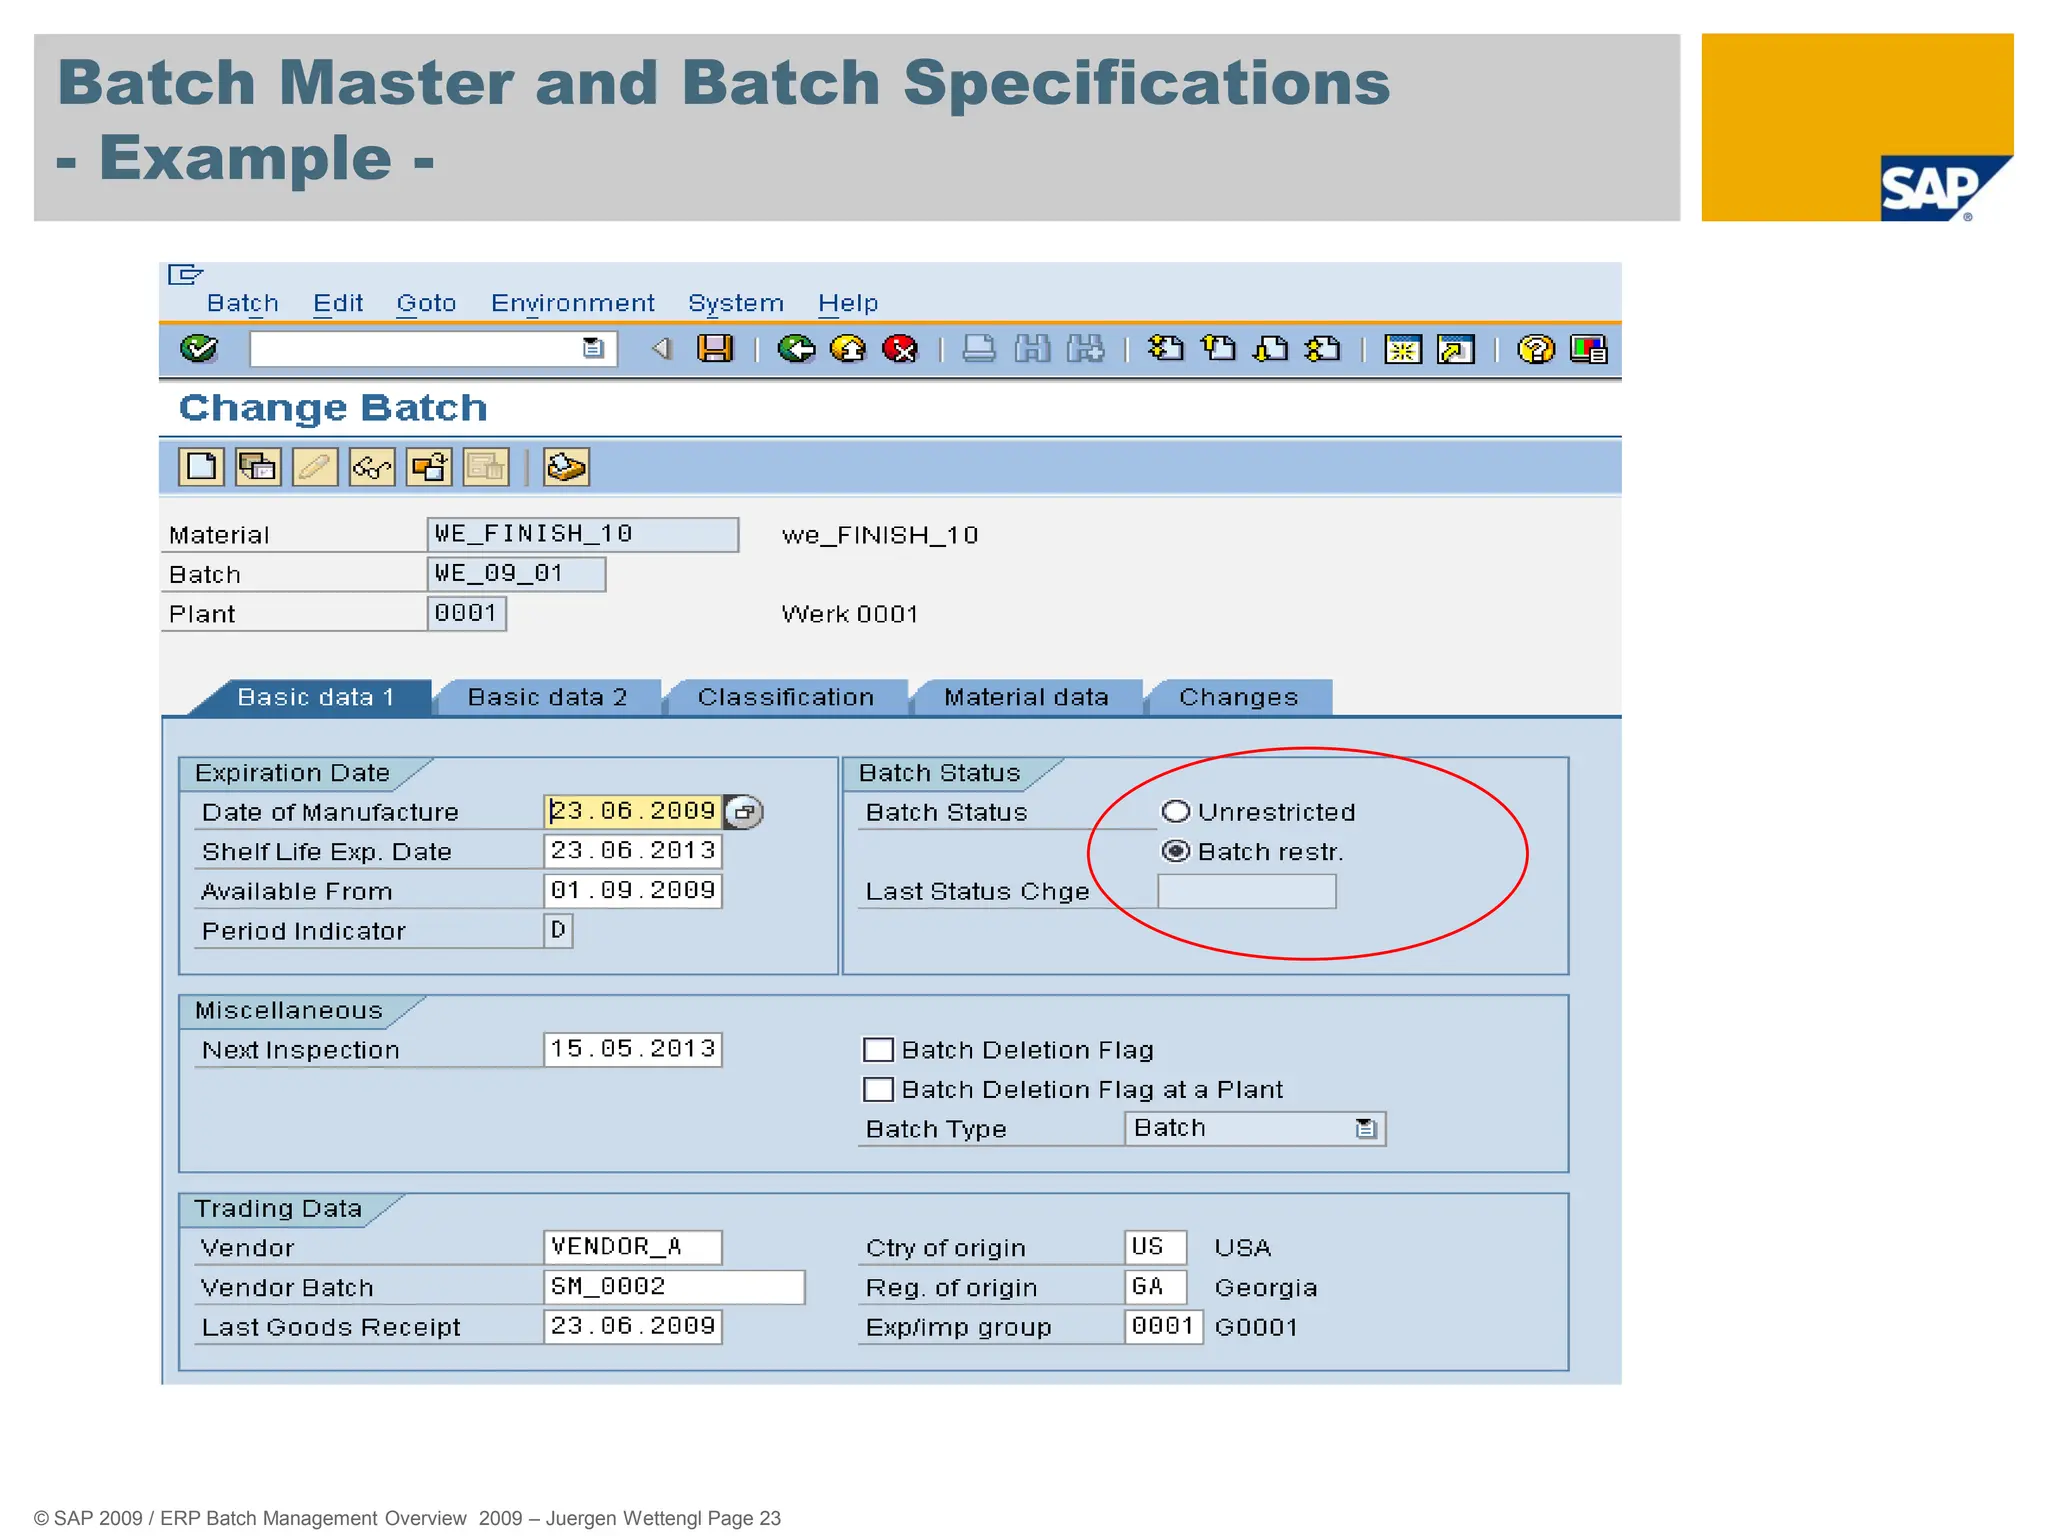Screen dimensions: 2048x1536
Task: Click the Print icon in toolbar
Action: tap(978, 349)
